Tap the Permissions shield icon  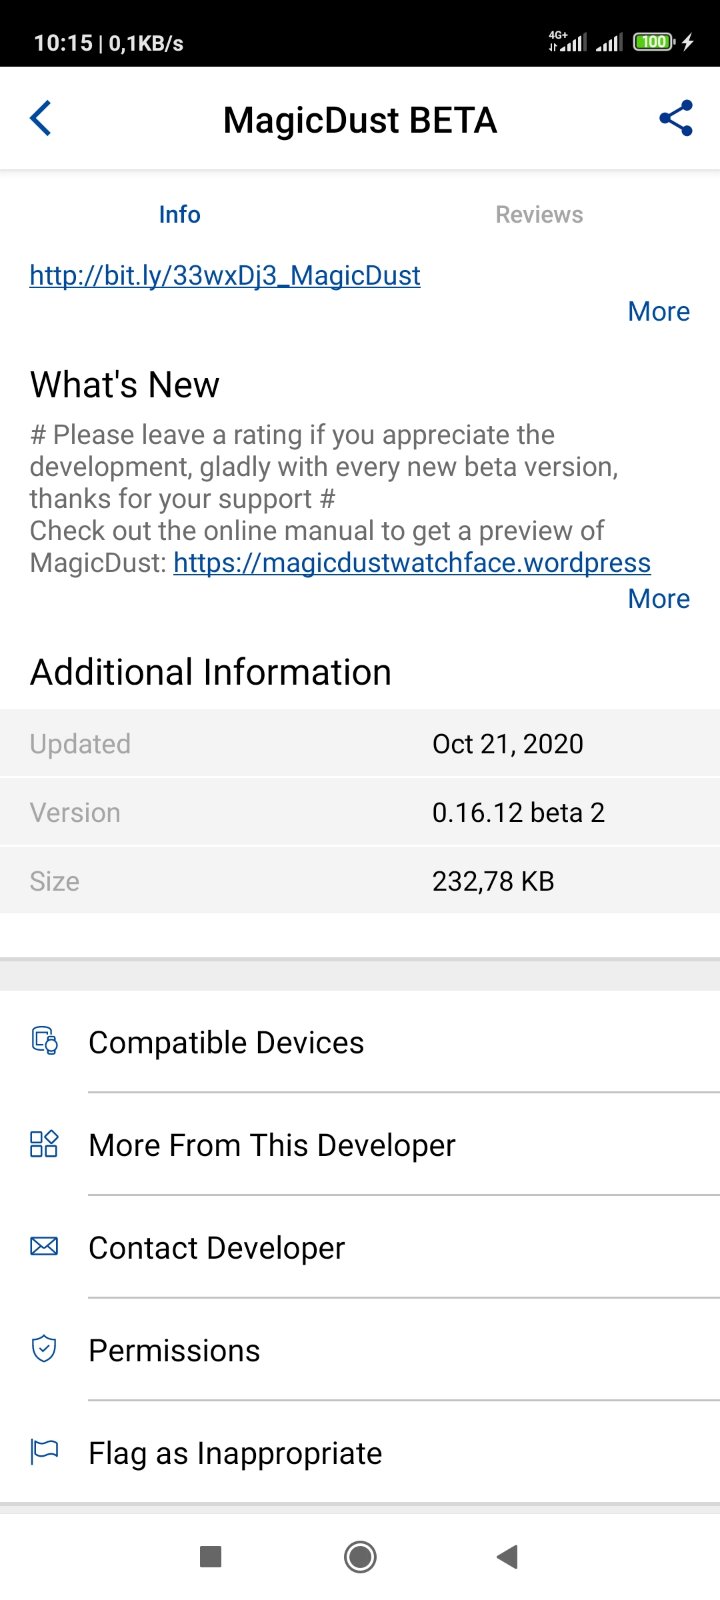(x=45, y=1349)
